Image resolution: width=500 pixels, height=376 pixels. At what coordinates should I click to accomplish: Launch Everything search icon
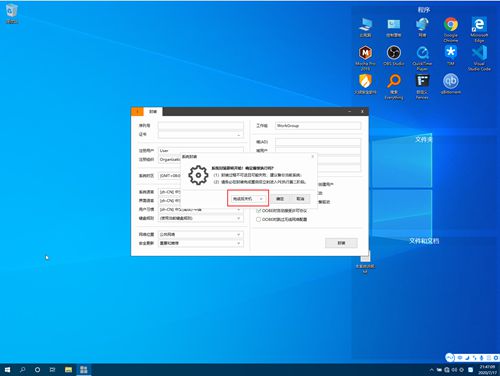pos(394,86)
